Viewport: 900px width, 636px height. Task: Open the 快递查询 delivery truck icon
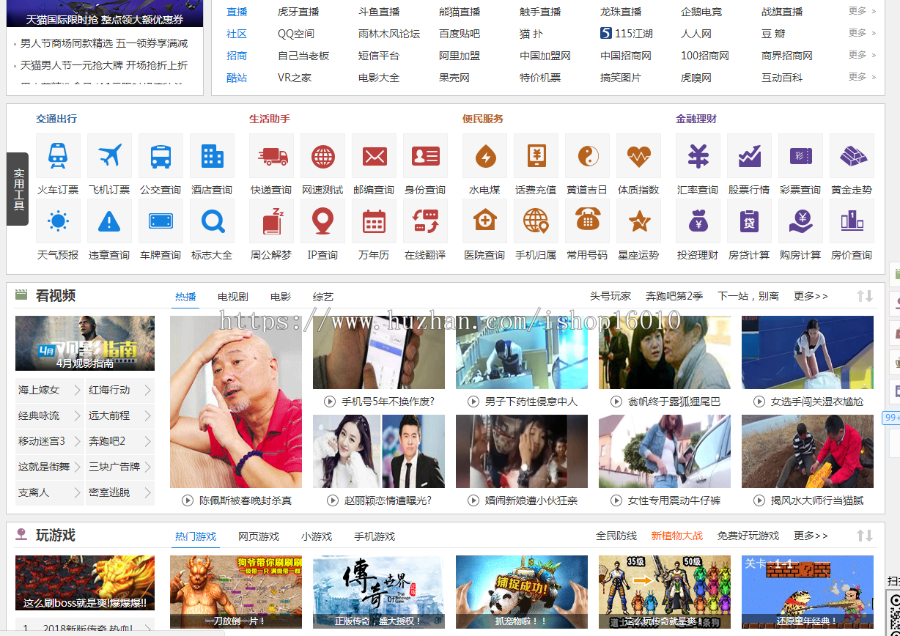pyautogui.click(x=271, y=156)
